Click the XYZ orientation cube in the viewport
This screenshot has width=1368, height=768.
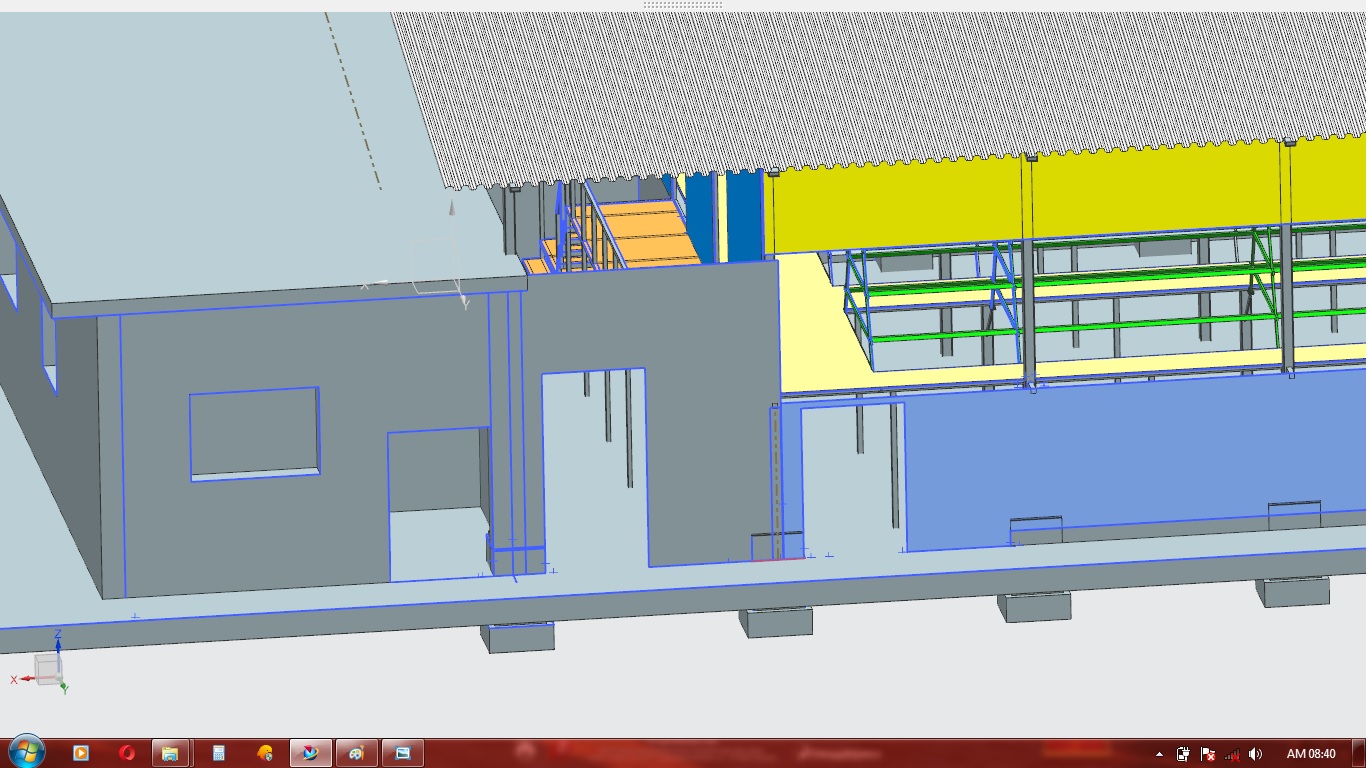(x=47, y=666)
